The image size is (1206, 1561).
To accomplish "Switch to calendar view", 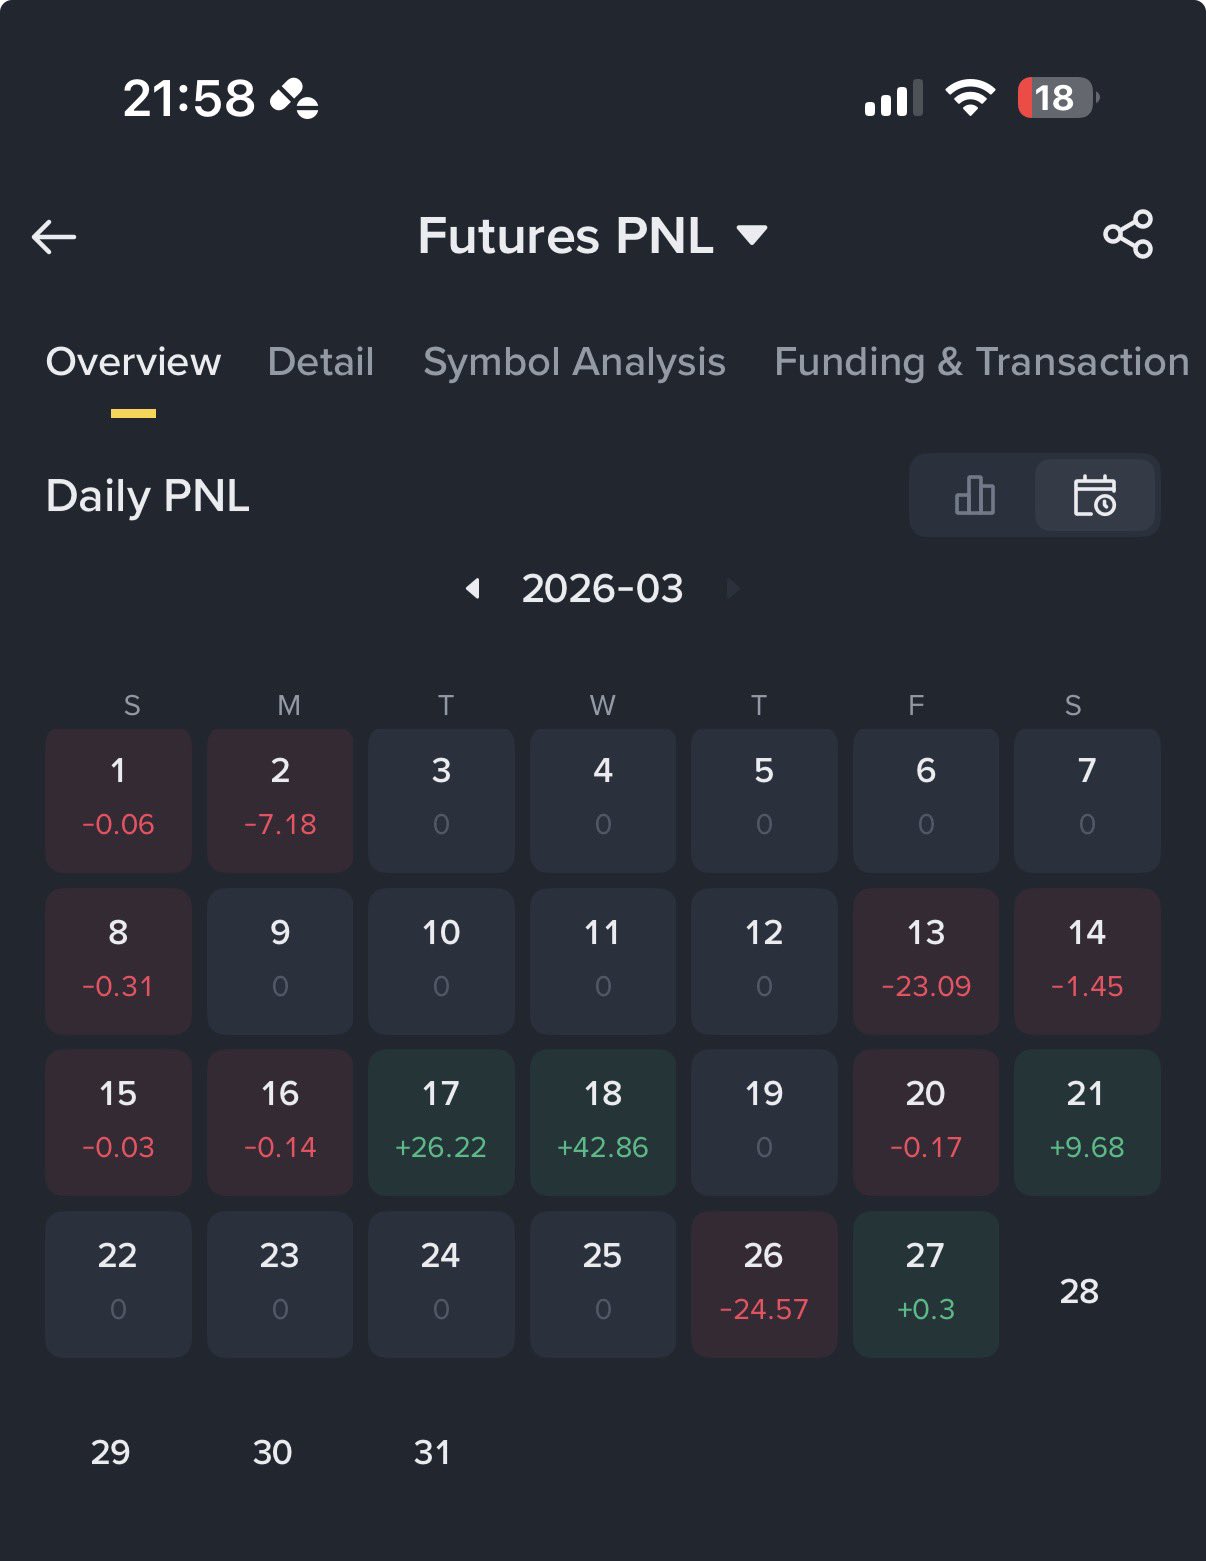I will point(1094,496).
